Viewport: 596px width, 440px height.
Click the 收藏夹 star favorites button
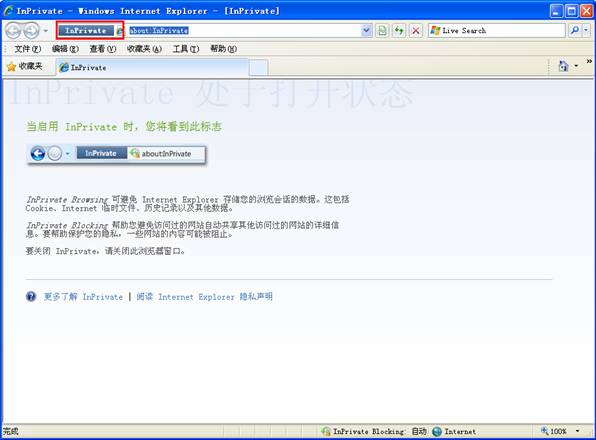tap(25, 66)
